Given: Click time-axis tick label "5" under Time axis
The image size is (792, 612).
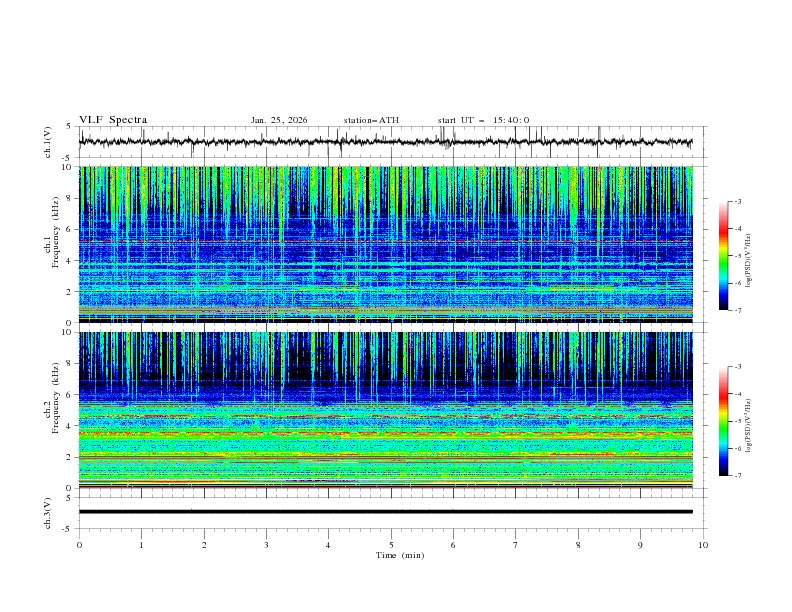Looking at the screenshot, I should click(x=391, y=545).
